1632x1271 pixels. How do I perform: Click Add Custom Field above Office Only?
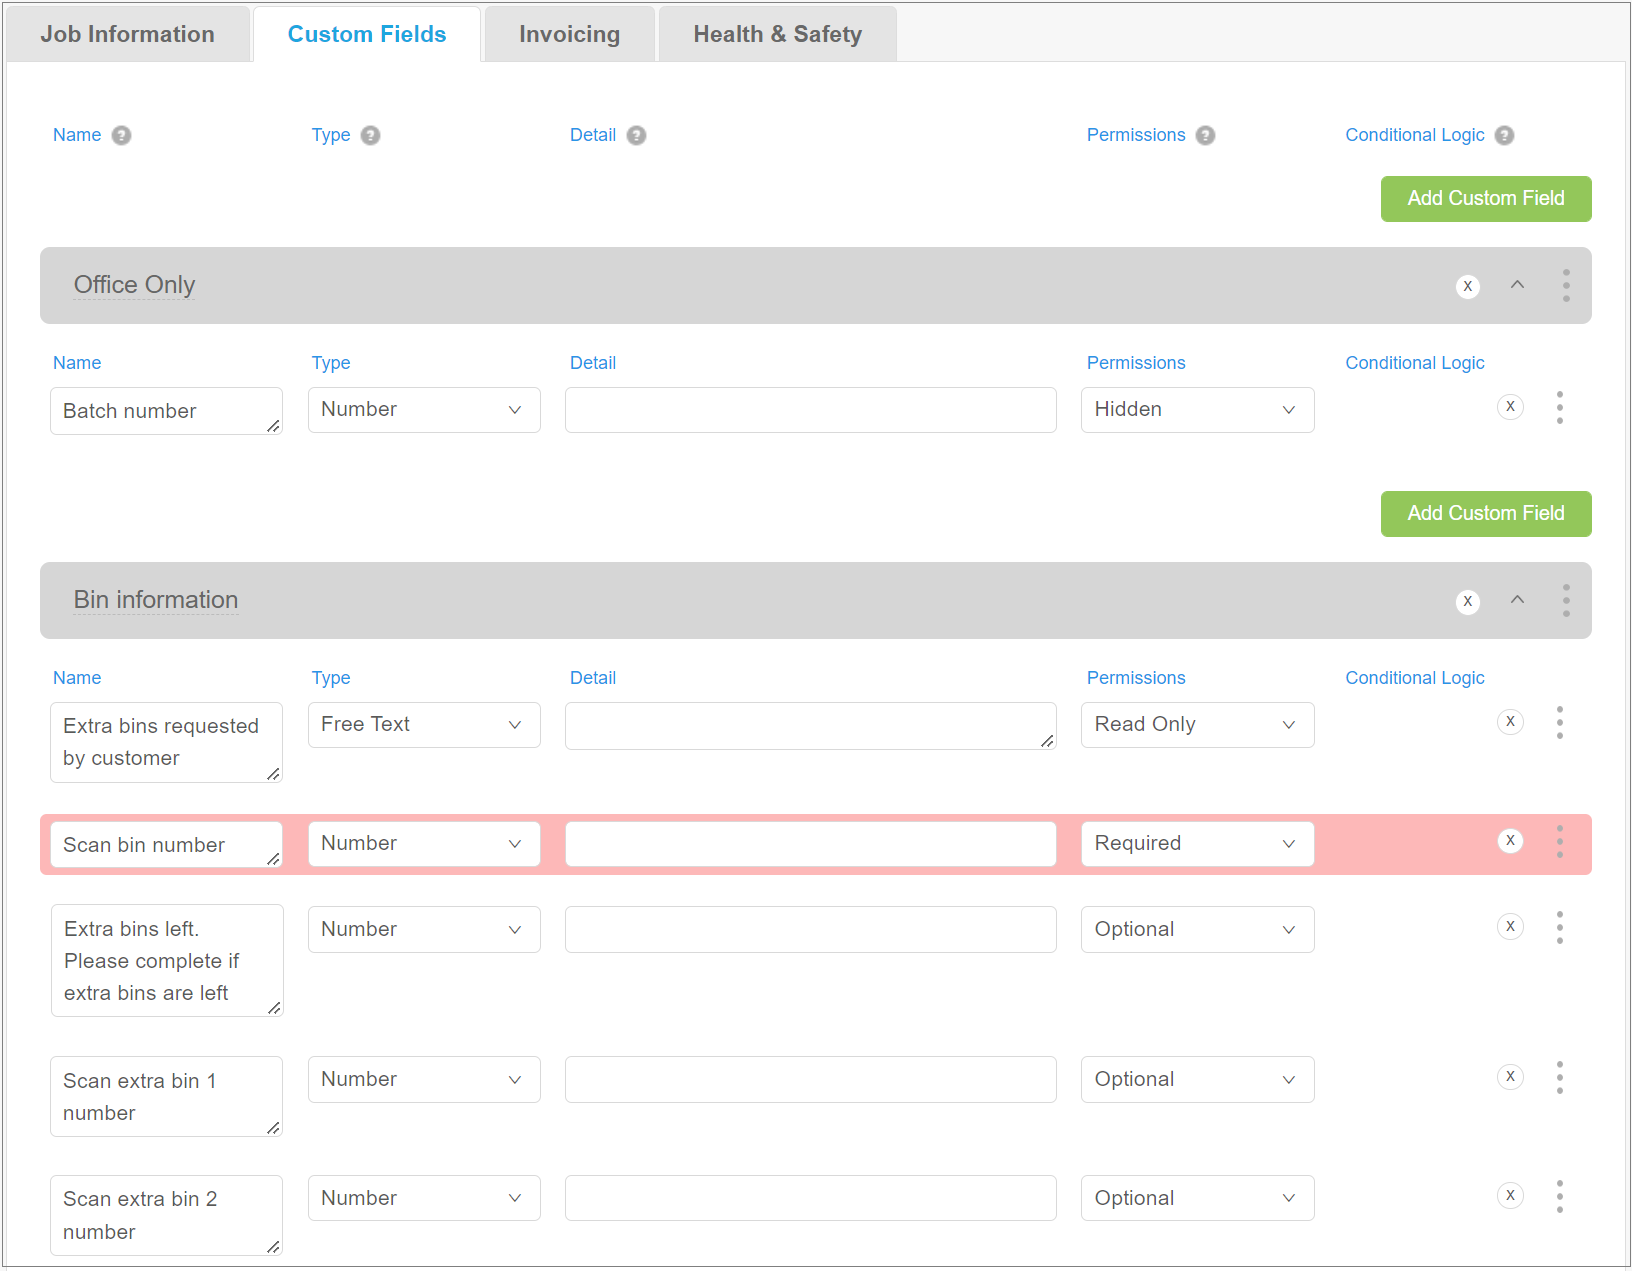tap(1485, 198)
